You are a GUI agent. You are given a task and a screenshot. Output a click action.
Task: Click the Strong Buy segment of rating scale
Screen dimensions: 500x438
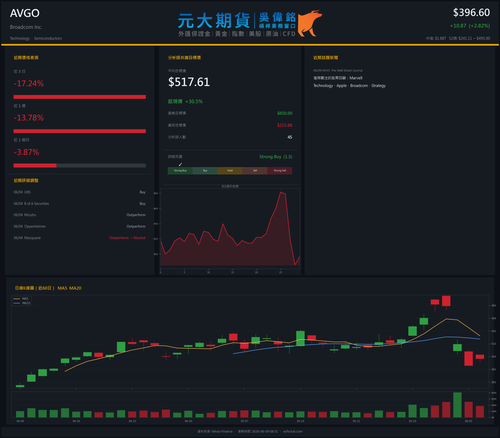coord(180,171)
